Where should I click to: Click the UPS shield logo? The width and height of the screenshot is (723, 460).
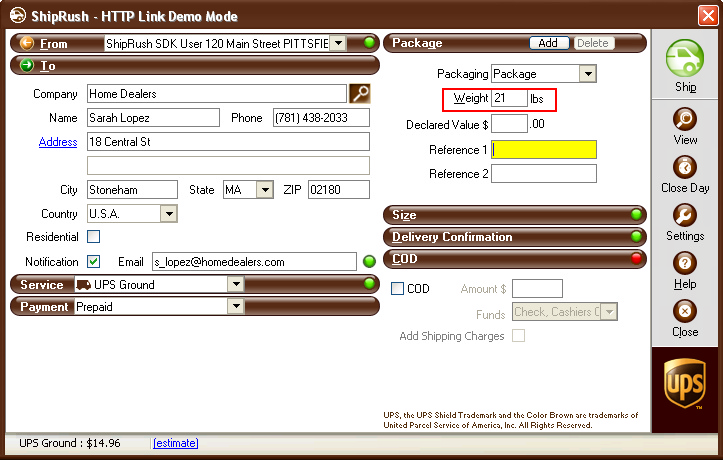685,383
